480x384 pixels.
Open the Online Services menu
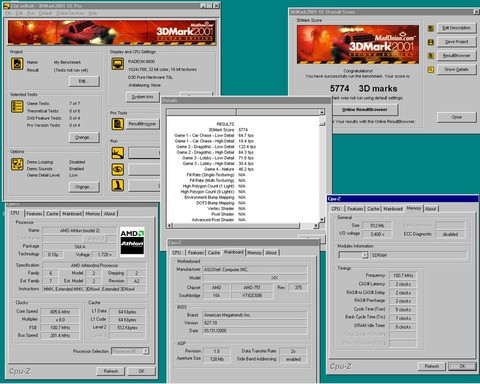(x=70, y=13)
